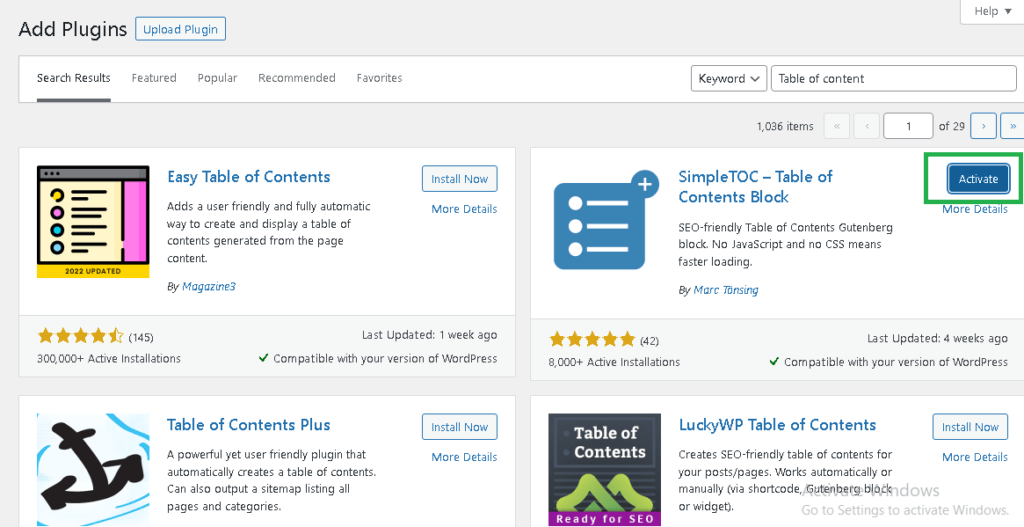Open the Recommended plugins tab
The height and width of the screenshot is (527, 1024).
coord(296,78)
